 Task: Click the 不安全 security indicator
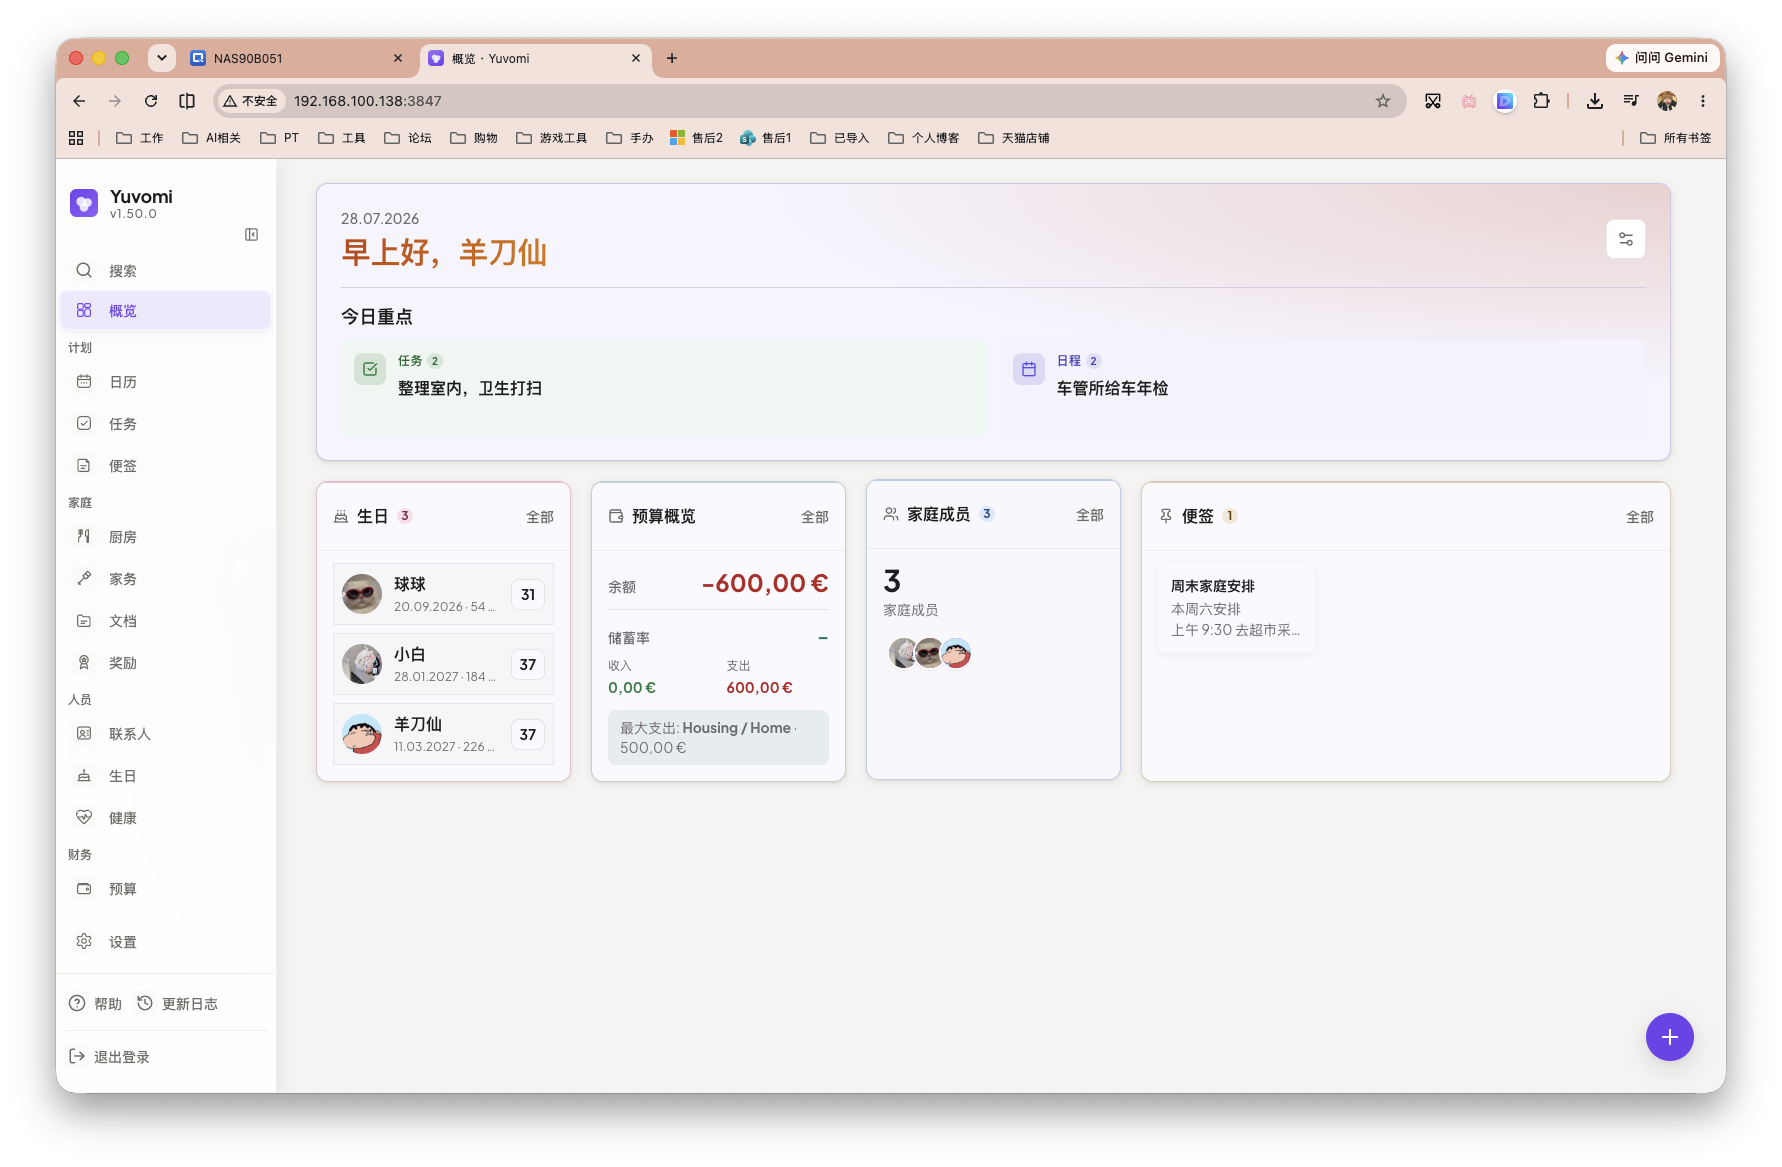click(251, 101)
